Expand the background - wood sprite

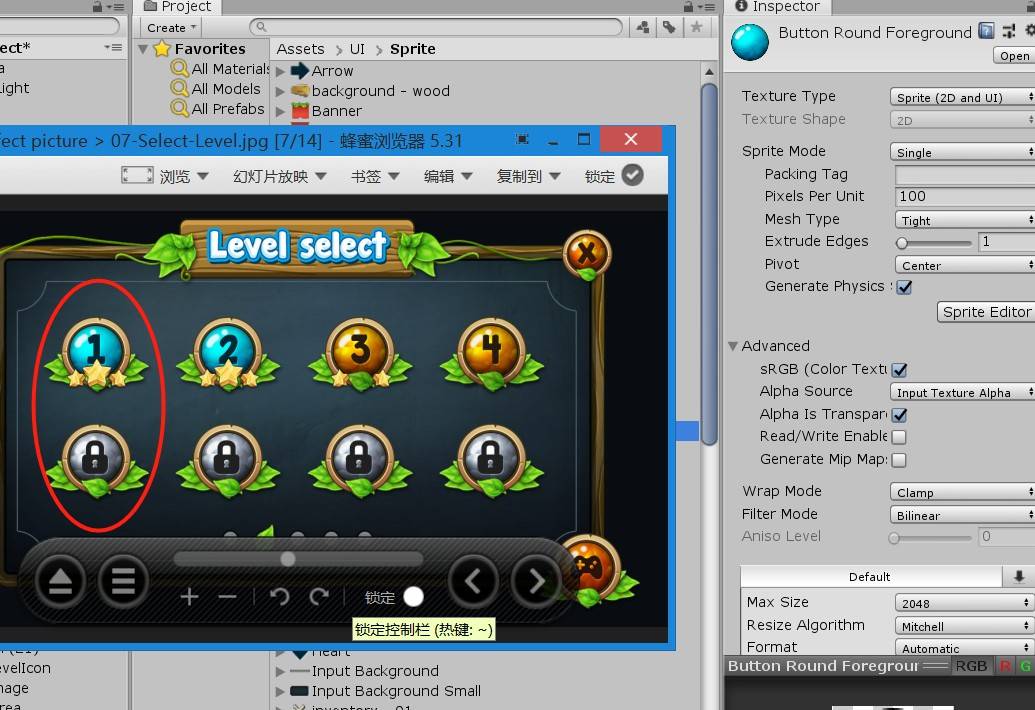[x=281, y=91]
